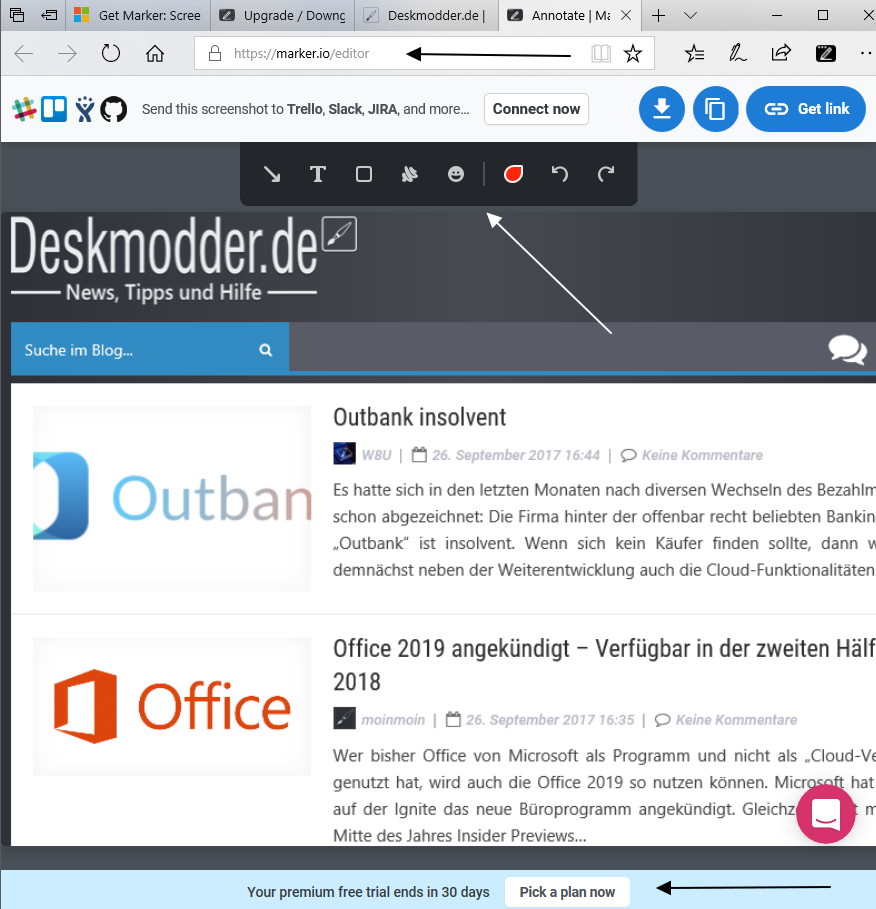Select the blur tool in editor toolbar
876x909 pixels.
410,174
